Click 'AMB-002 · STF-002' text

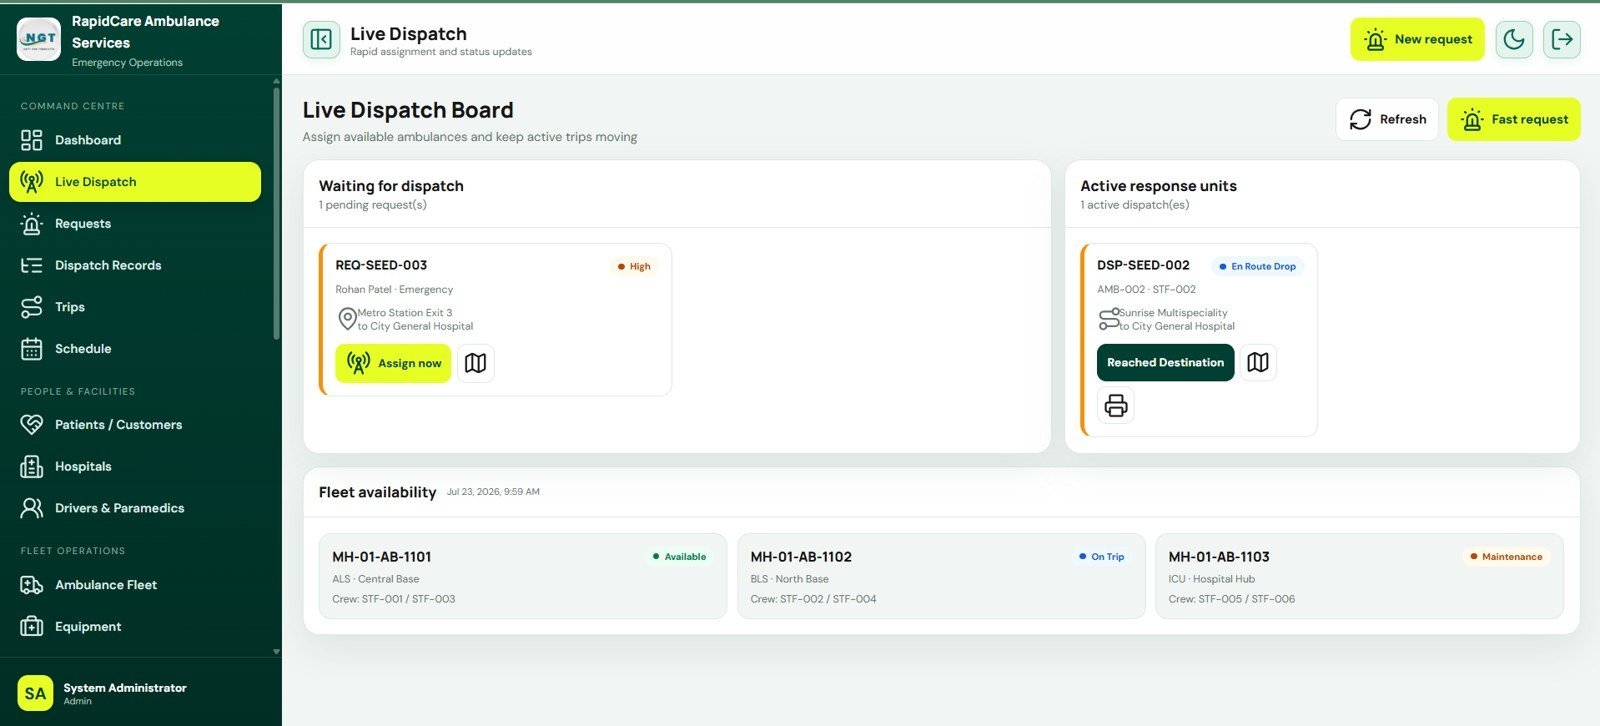pyautogui.click(x=1146, y=289)
